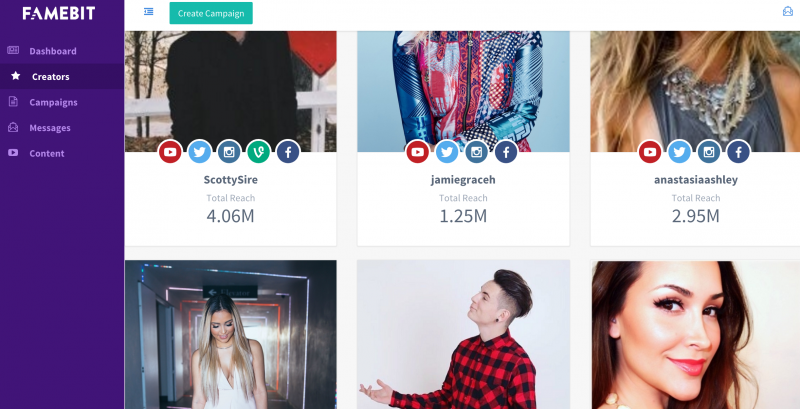Screen dimensions: 800x409
Task: Click the Create Campaign button
Action: [x=211, y=13]
